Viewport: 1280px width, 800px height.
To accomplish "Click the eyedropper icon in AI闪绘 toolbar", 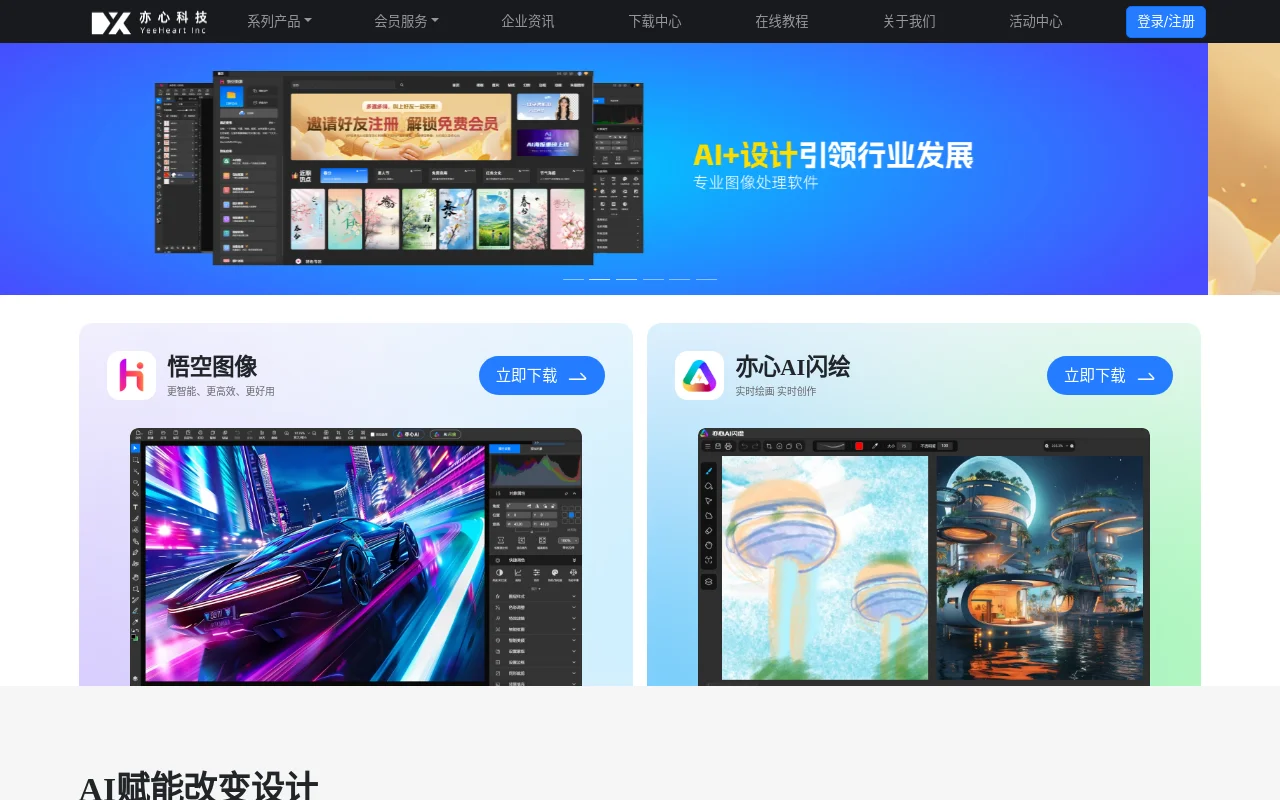I will click(876, 446).
